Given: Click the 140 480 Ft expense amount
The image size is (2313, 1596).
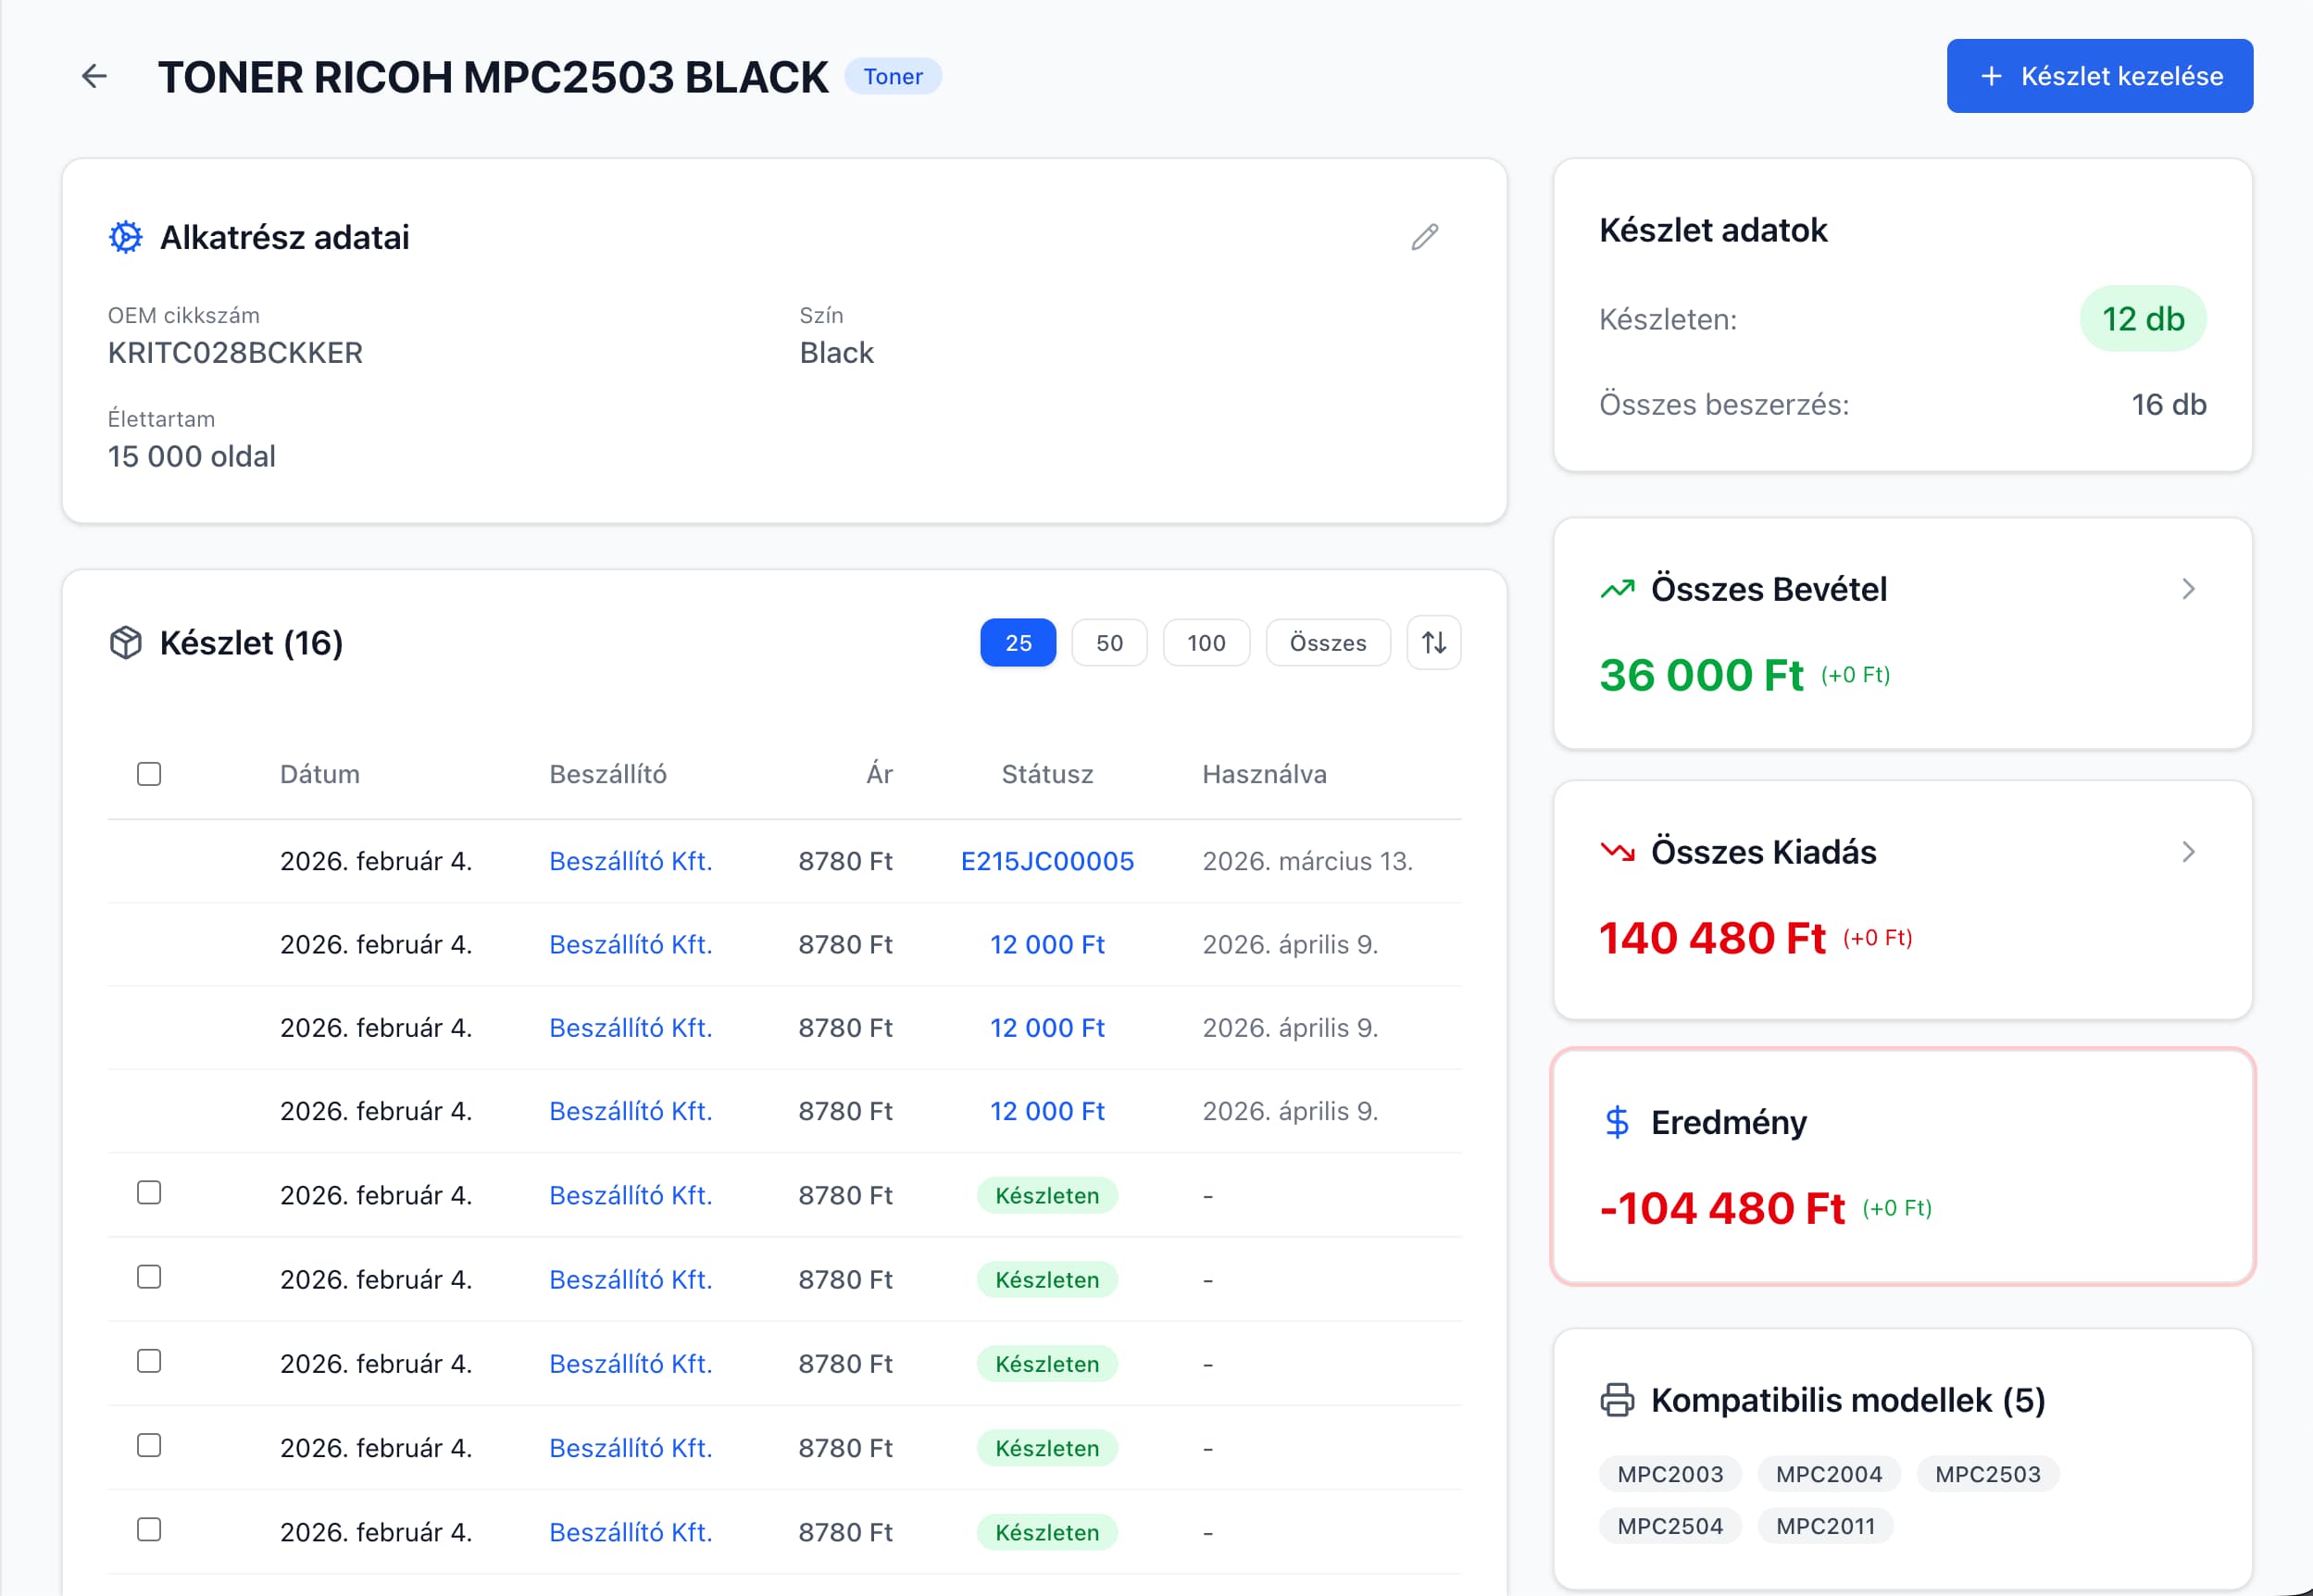Looking at the screenshot, I should pos(1712,938).
